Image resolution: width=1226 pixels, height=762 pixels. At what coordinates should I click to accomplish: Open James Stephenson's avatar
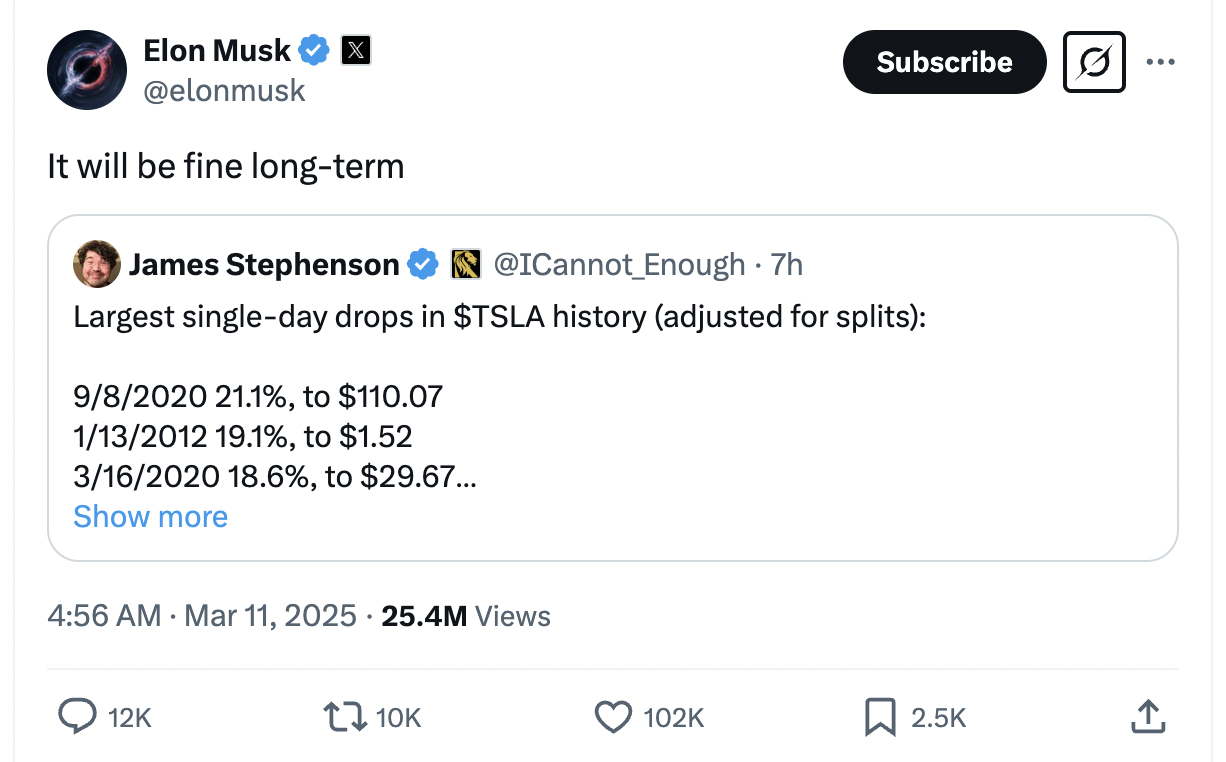[x=96, y=264]
